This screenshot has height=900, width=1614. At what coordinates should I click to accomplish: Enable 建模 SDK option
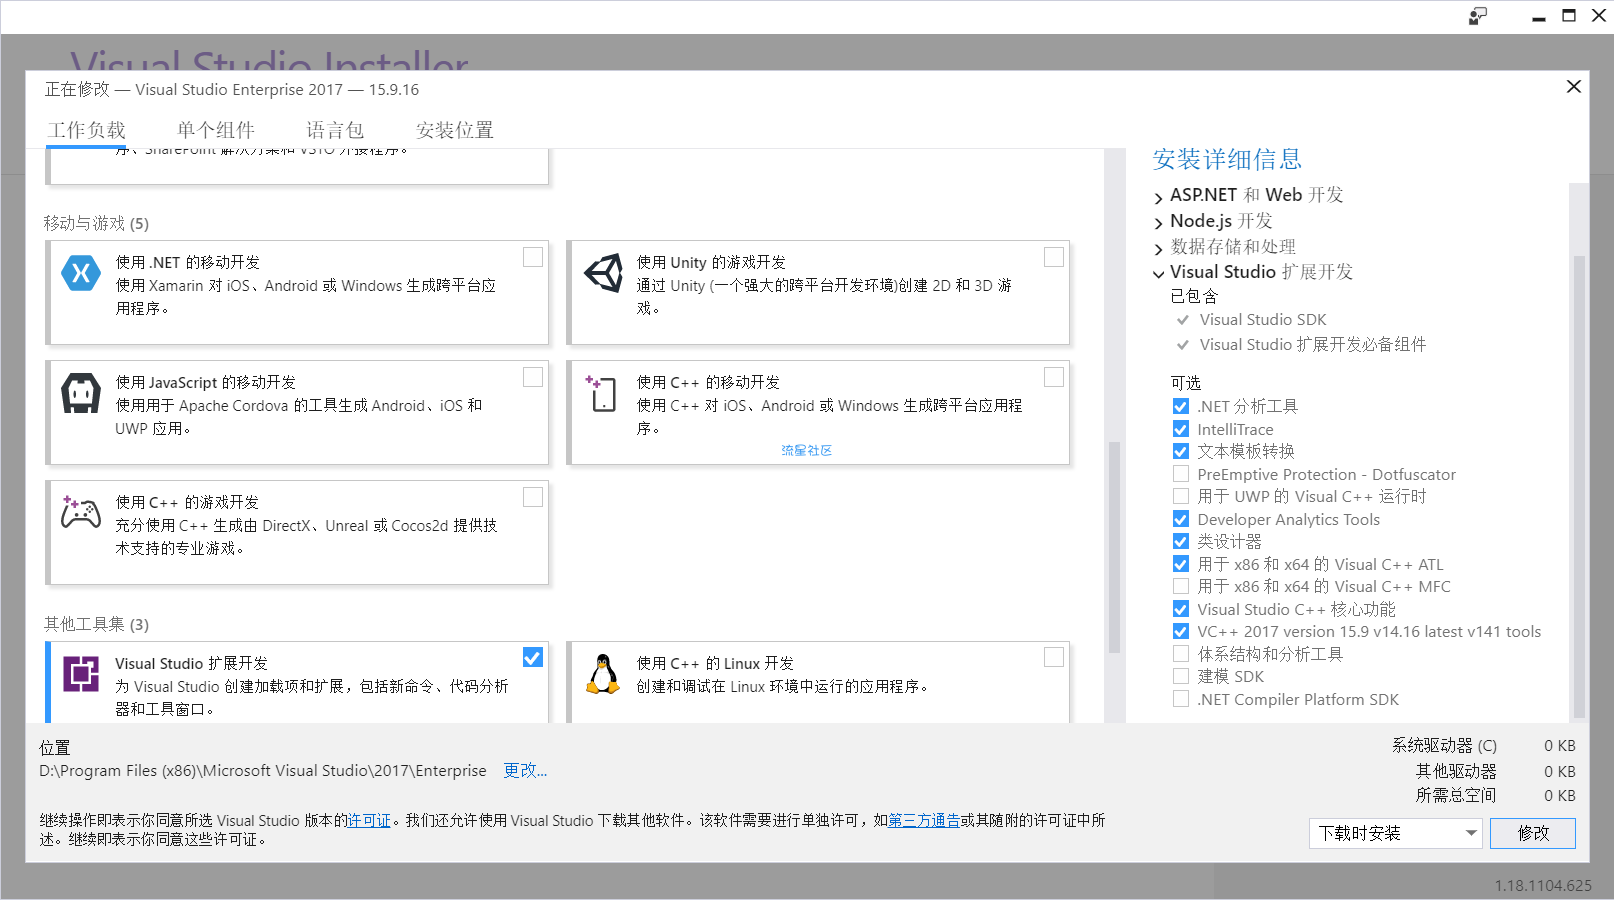[x=1181, y=676]
